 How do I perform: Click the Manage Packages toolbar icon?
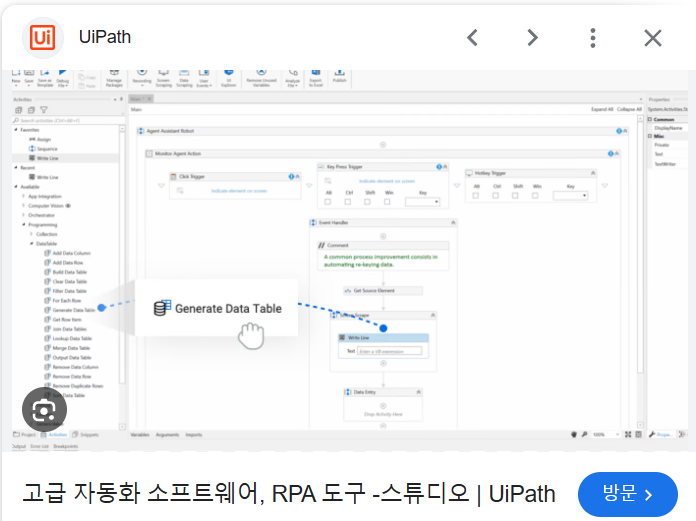(114, 79)
